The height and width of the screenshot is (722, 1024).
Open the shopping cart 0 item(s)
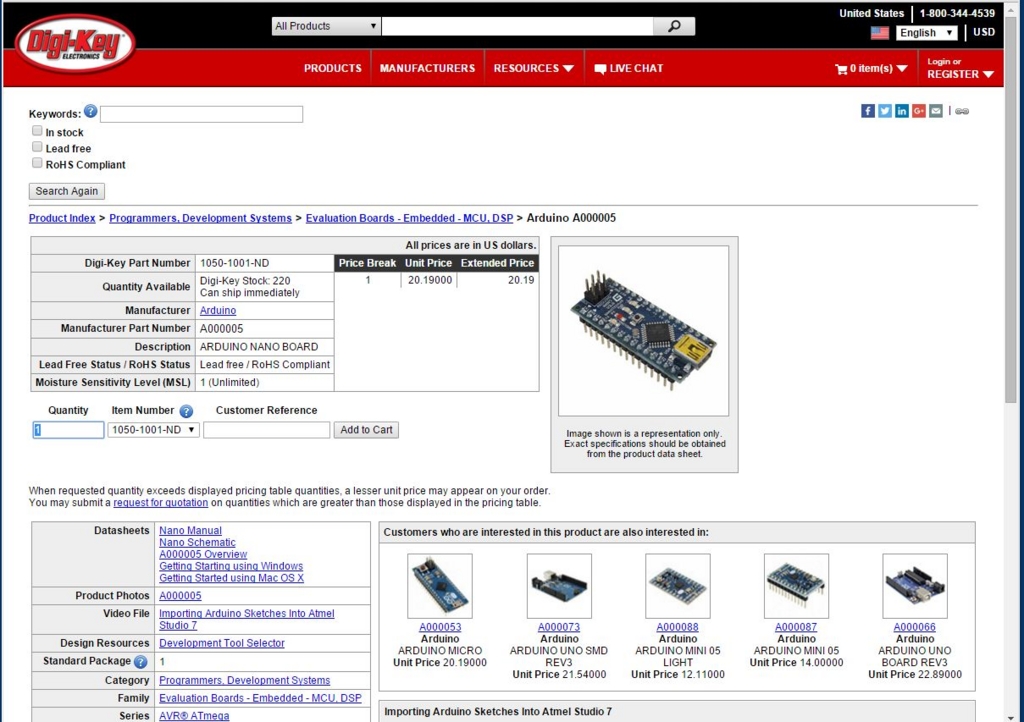(x=871, y=69)
